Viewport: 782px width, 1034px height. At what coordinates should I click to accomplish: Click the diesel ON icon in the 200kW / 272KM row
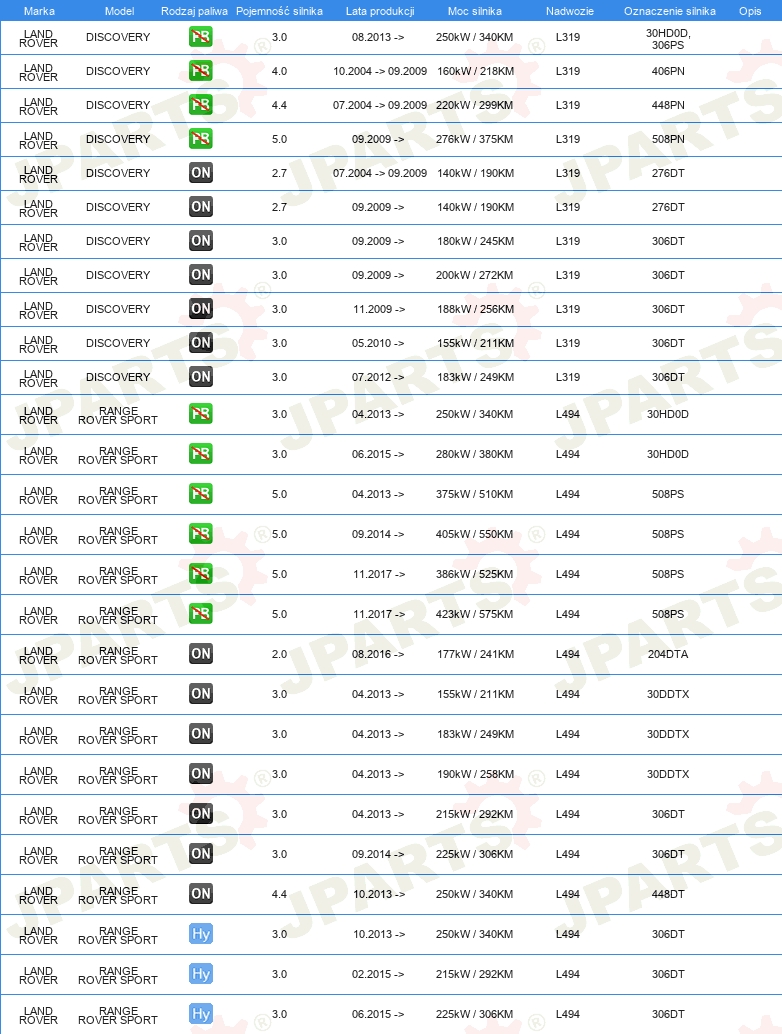click(x=200, y=275)
